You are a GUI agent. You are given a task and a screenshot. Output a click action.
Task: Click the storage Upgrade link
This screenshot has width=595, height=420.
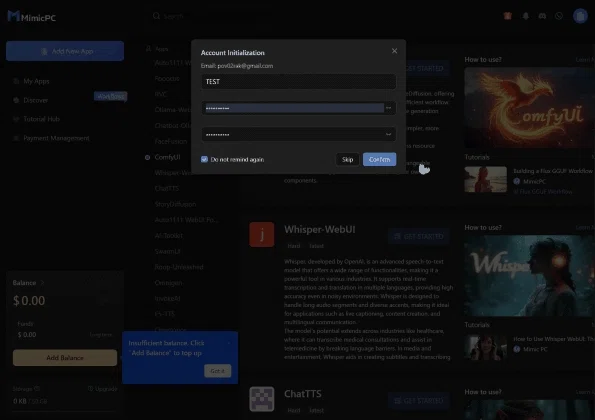[x=102, y=389]
